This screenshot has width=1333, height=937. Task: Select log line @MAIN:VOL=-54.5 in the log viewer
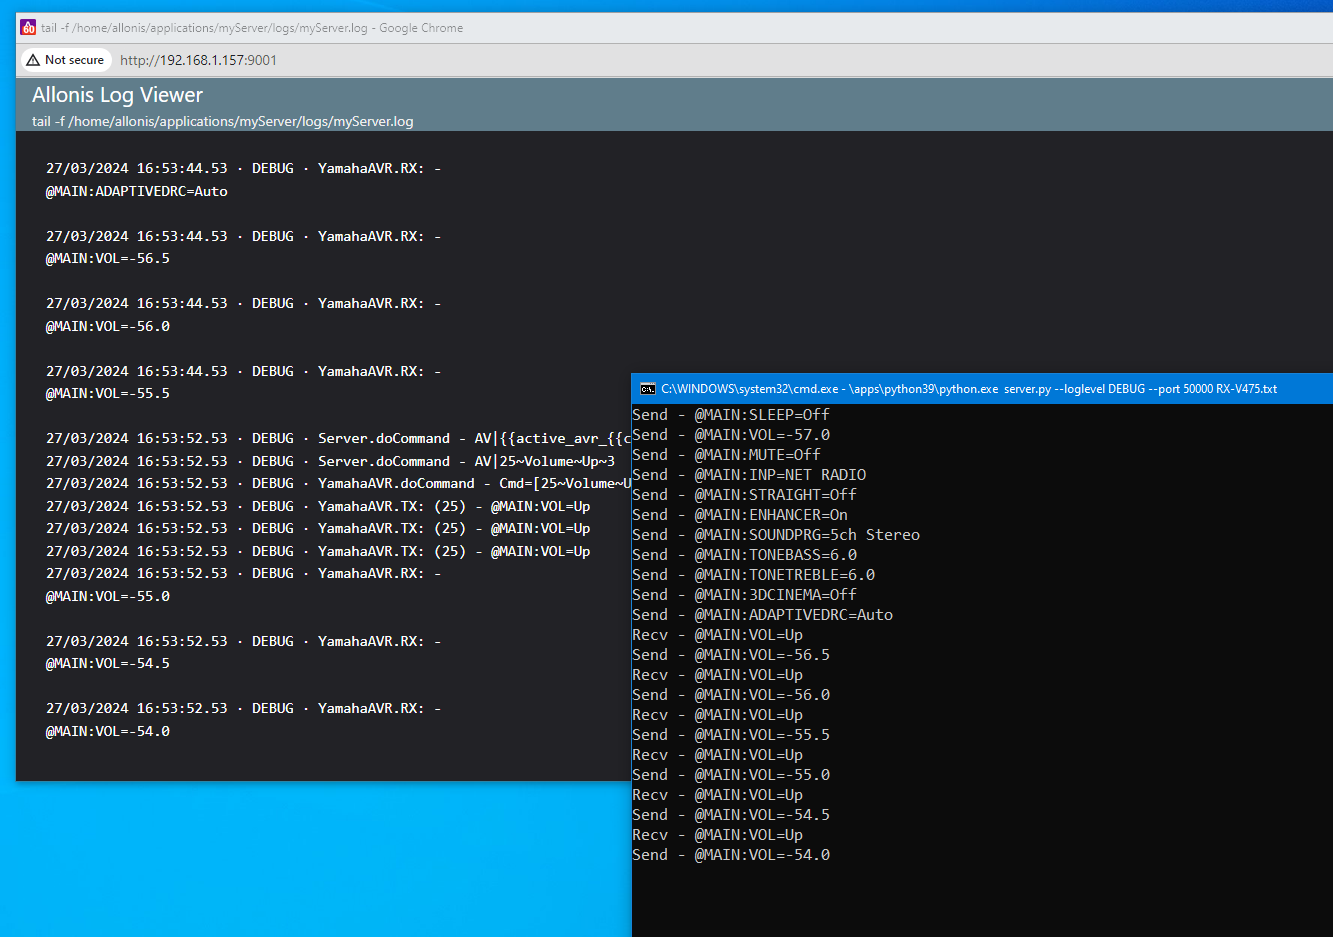pos(108,663)
